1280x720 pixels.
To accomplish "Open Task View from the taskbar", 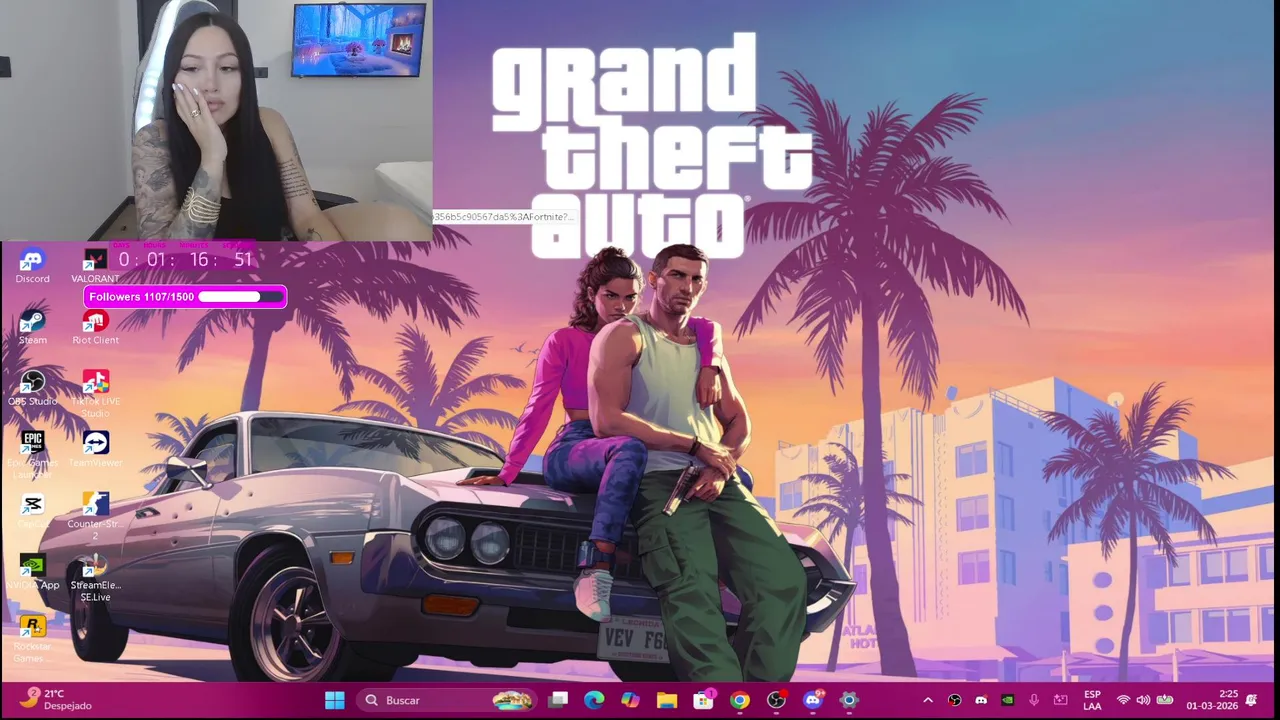I will pyautogui.click(x=558, y=700).
